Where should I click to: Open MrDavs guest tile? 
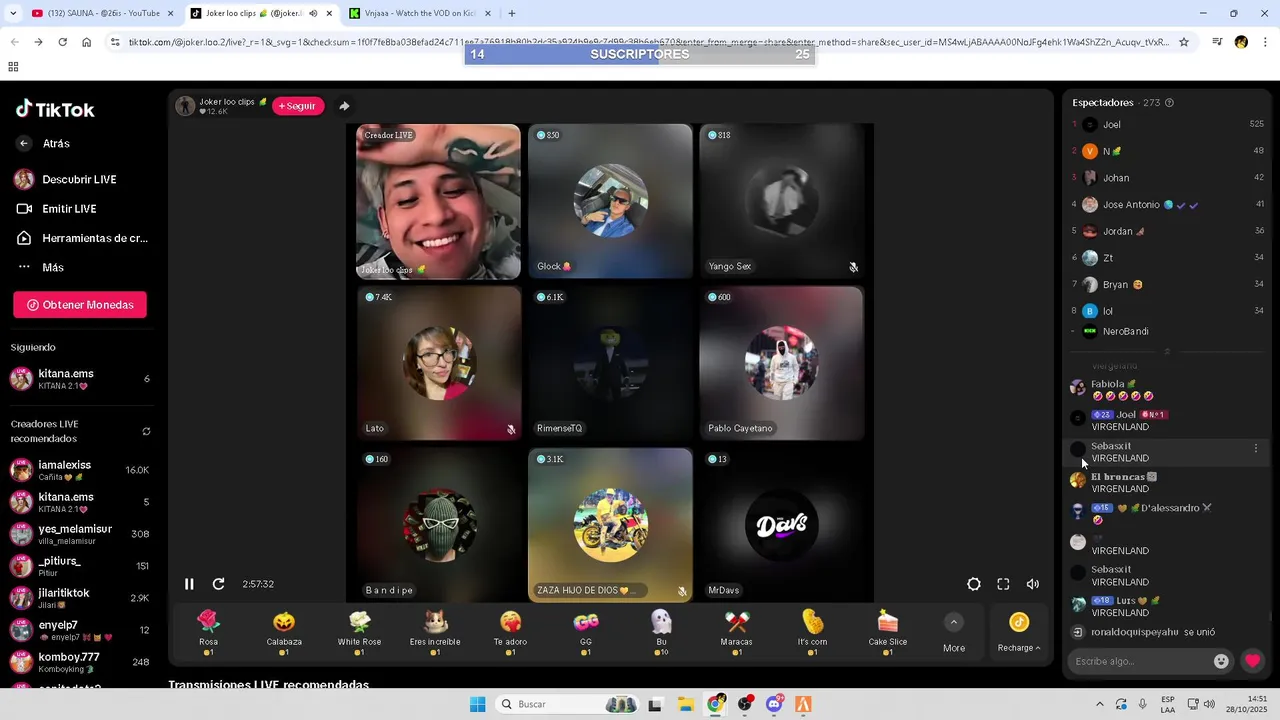pos(781,525)
